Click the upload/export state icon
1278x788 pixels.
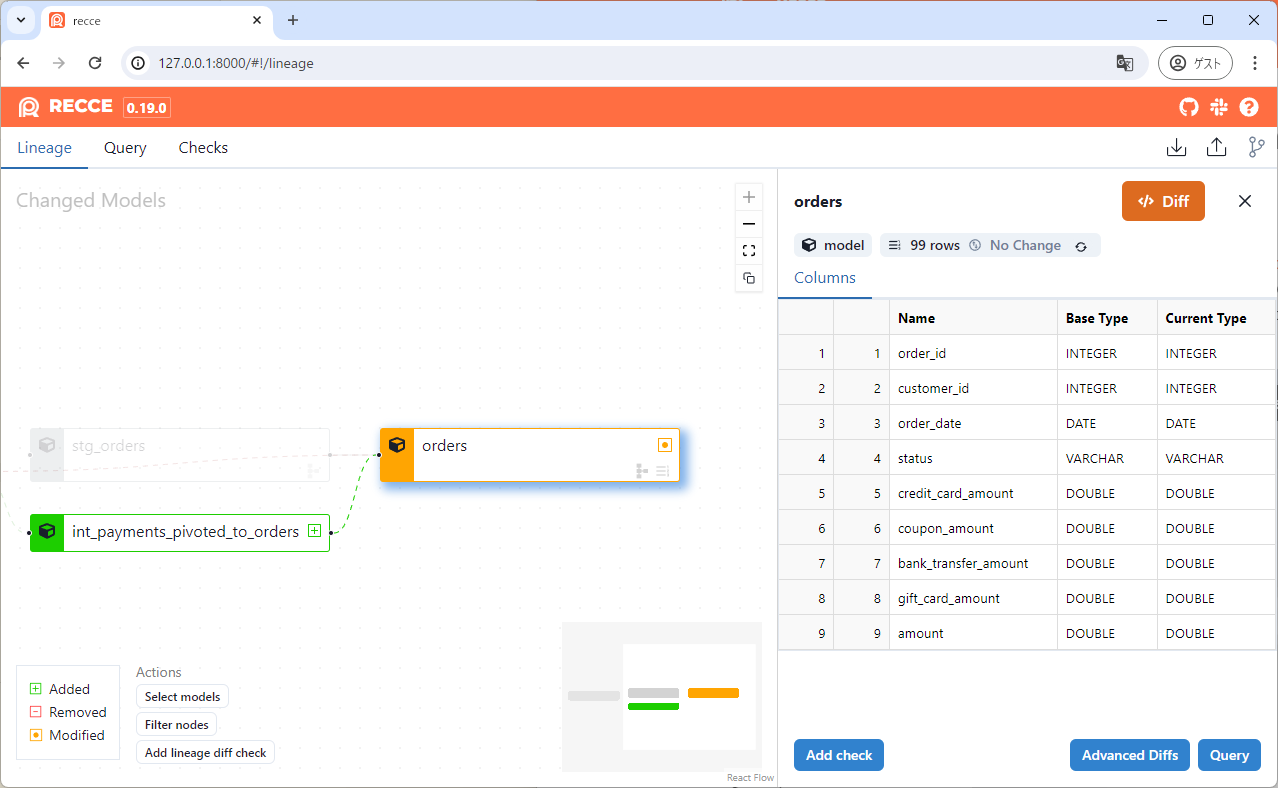click(1216, 148)
